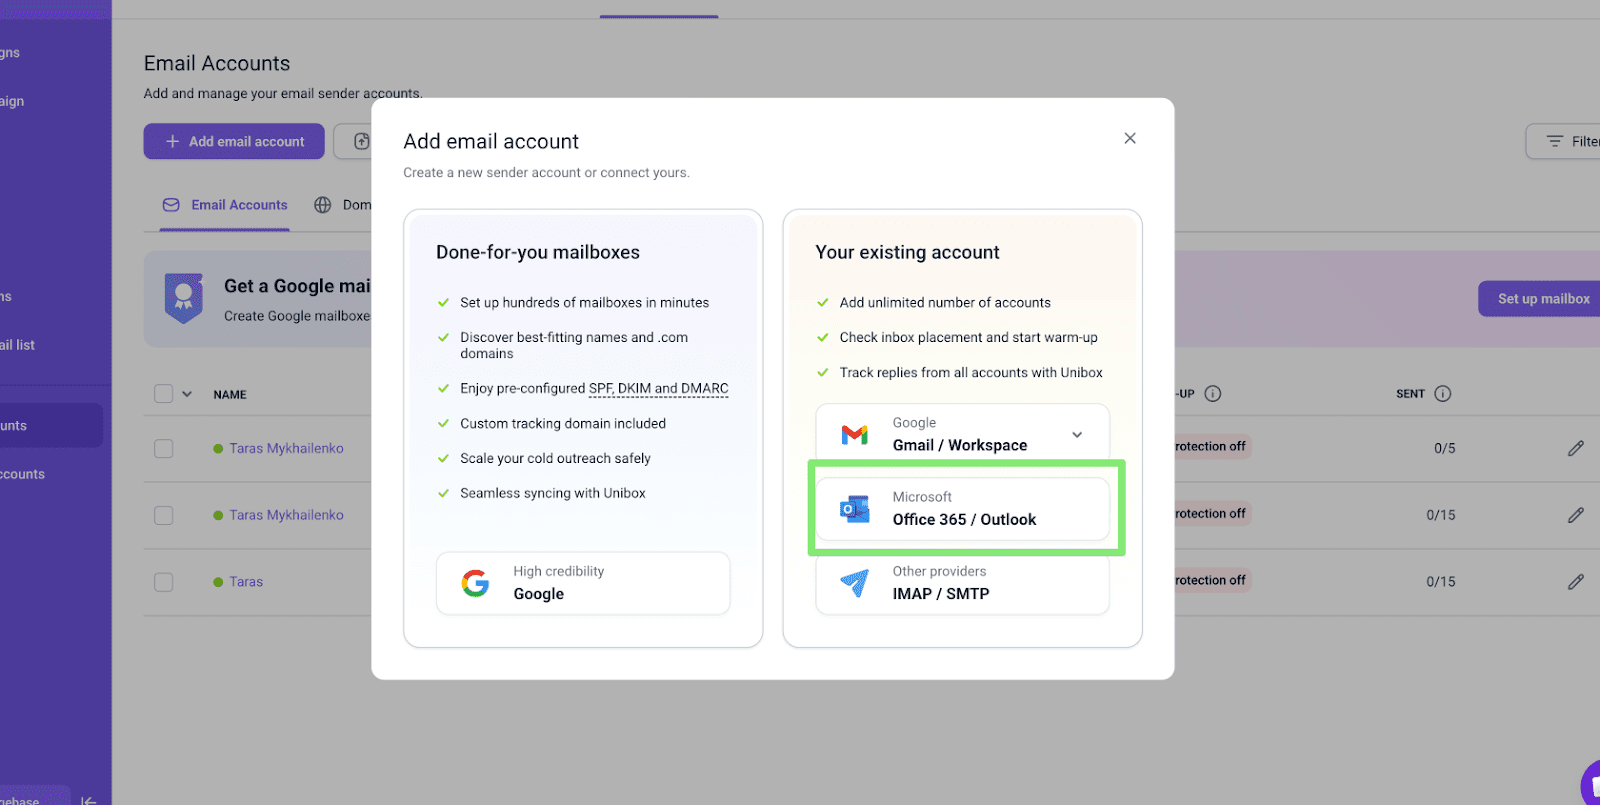Click the Gmail envelope icon

[854, 435]
